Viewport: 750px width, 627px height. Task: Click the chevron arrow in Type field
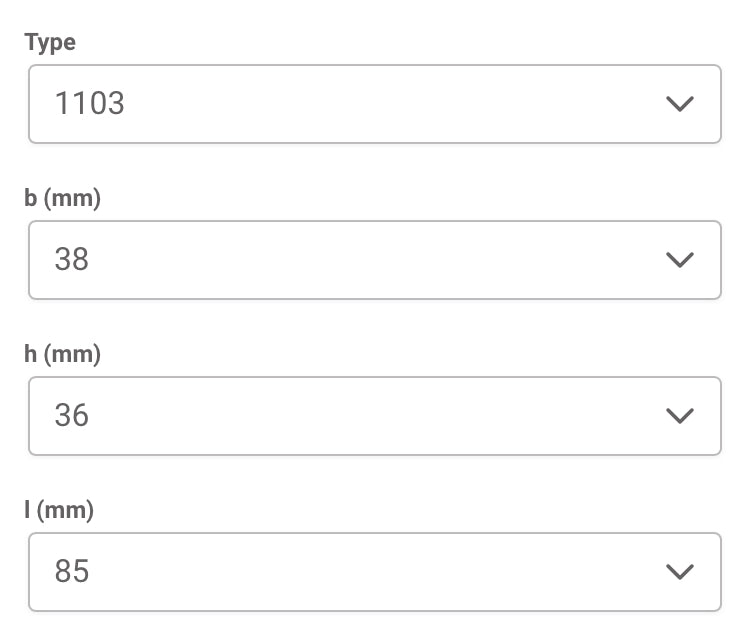(679, 104)
